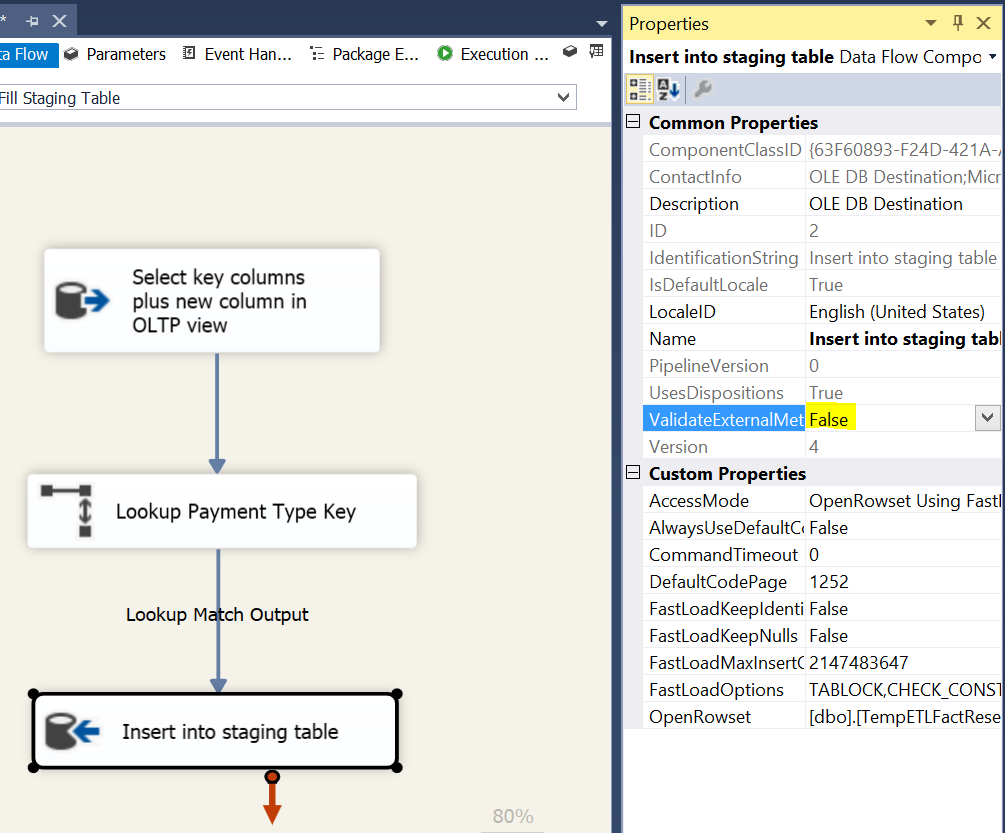Open ValidateExternalMetadata value dropdown
1005x833 pixels.
(987, 419)
